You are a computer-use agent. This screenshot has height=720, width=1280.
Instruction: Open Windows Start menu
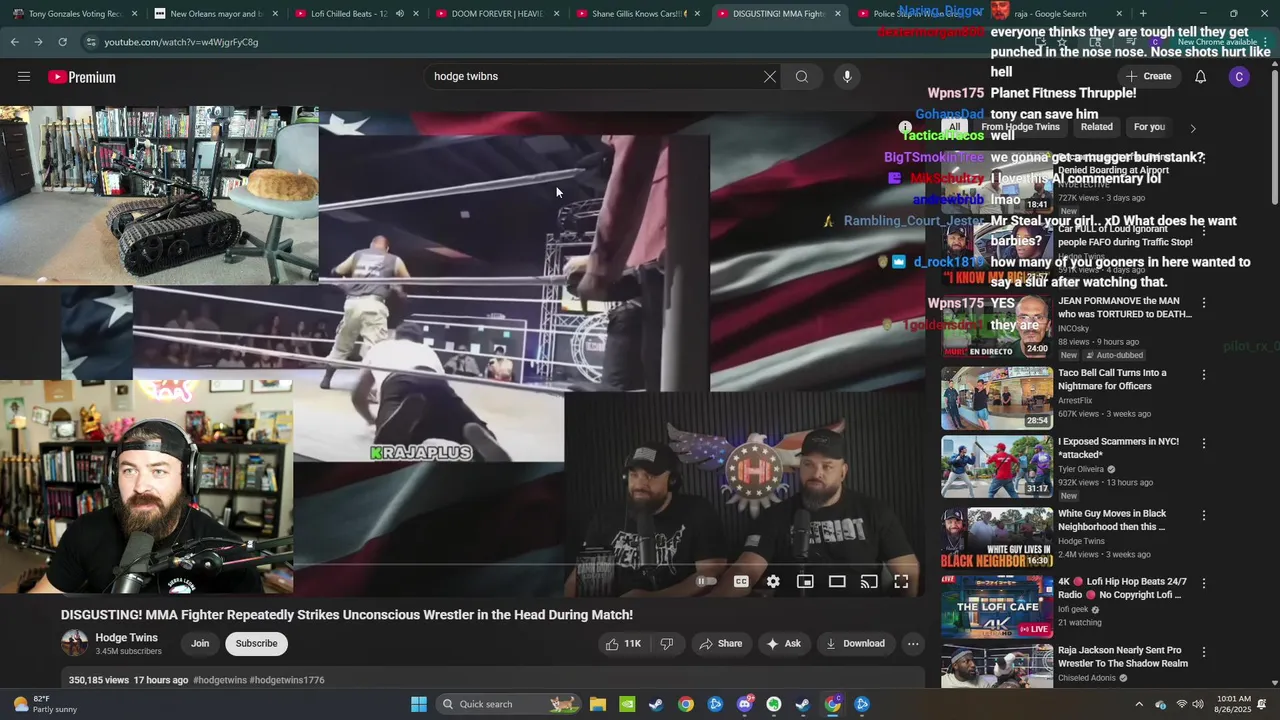[419, 704]
